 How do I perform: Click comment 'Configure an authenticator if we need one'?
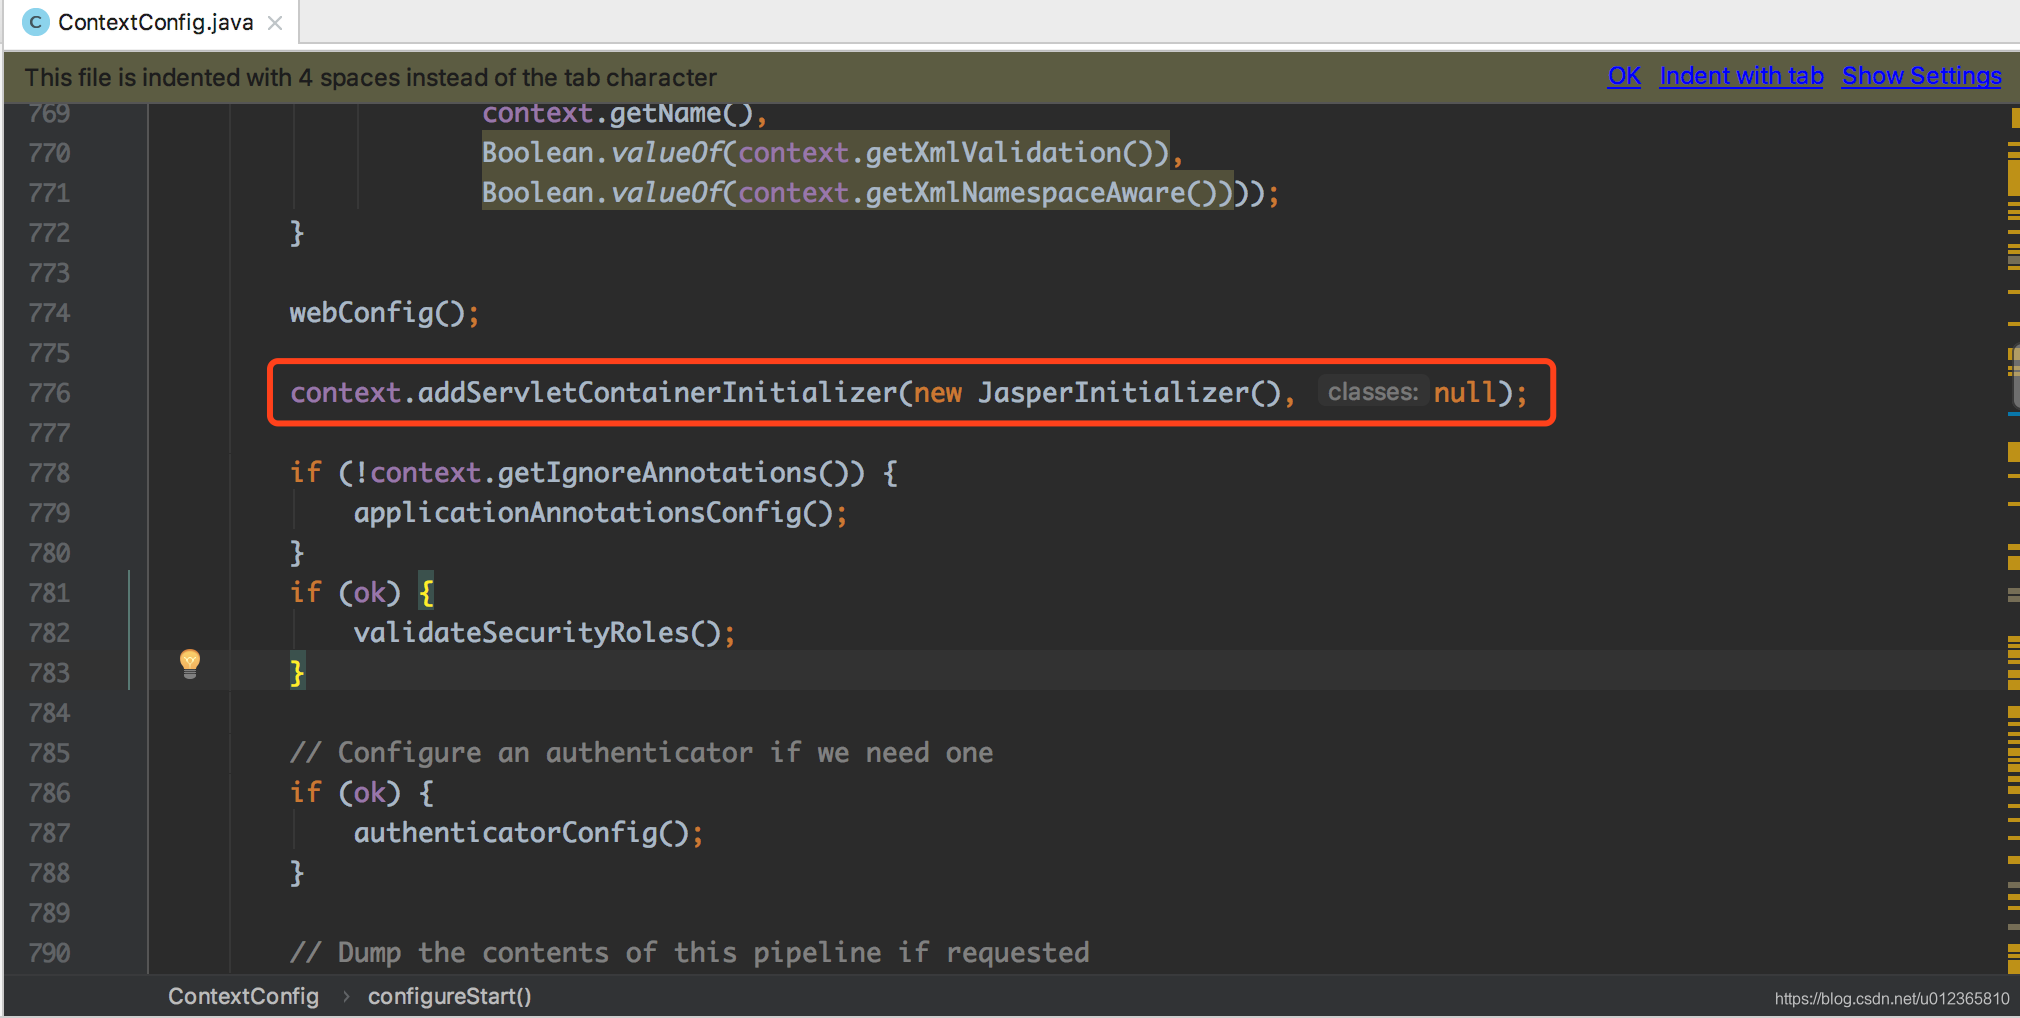tap(641, 753)
